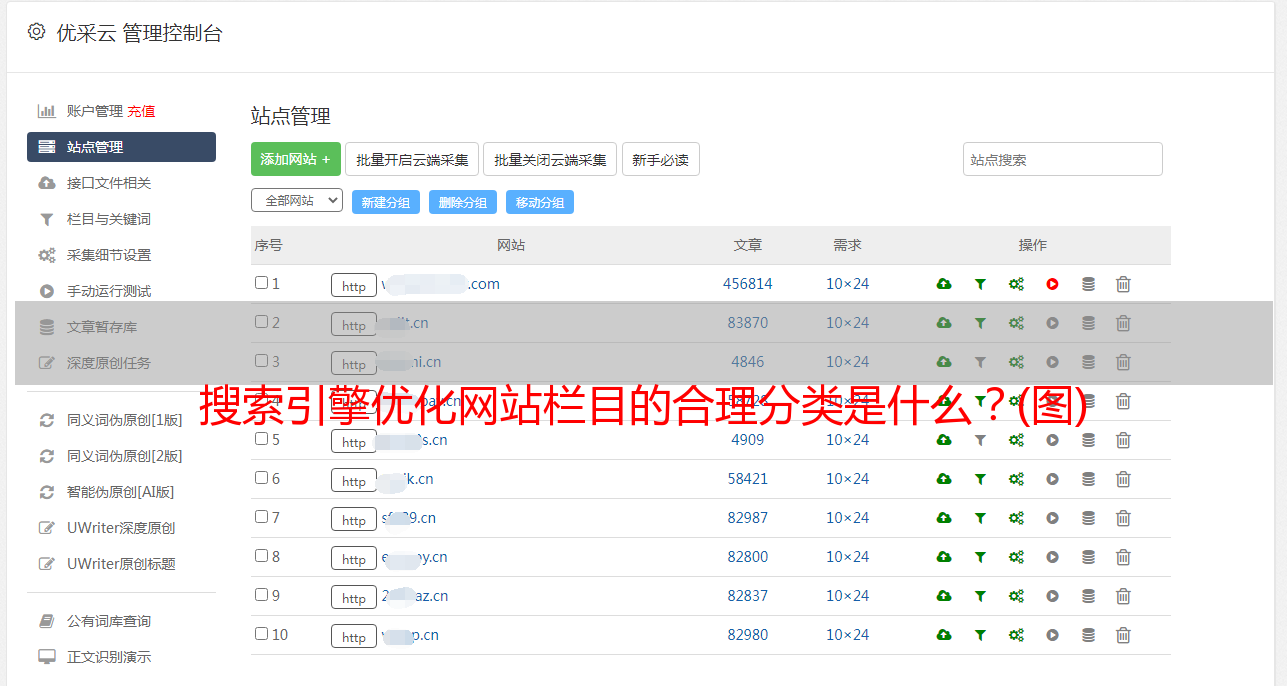Tick the checkbox for site 5
1287x686 pixels.
coord(261,439)
